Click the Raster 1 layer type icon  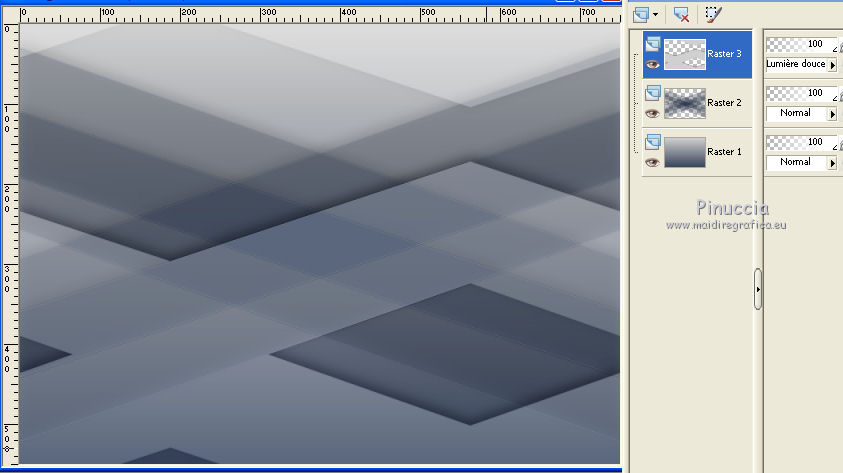[653, 141]
